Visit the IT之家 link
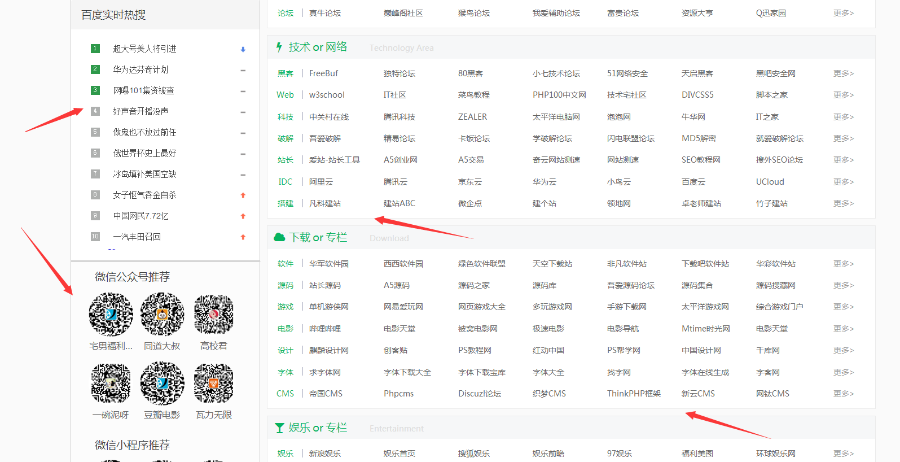 (x=767, y=117)
